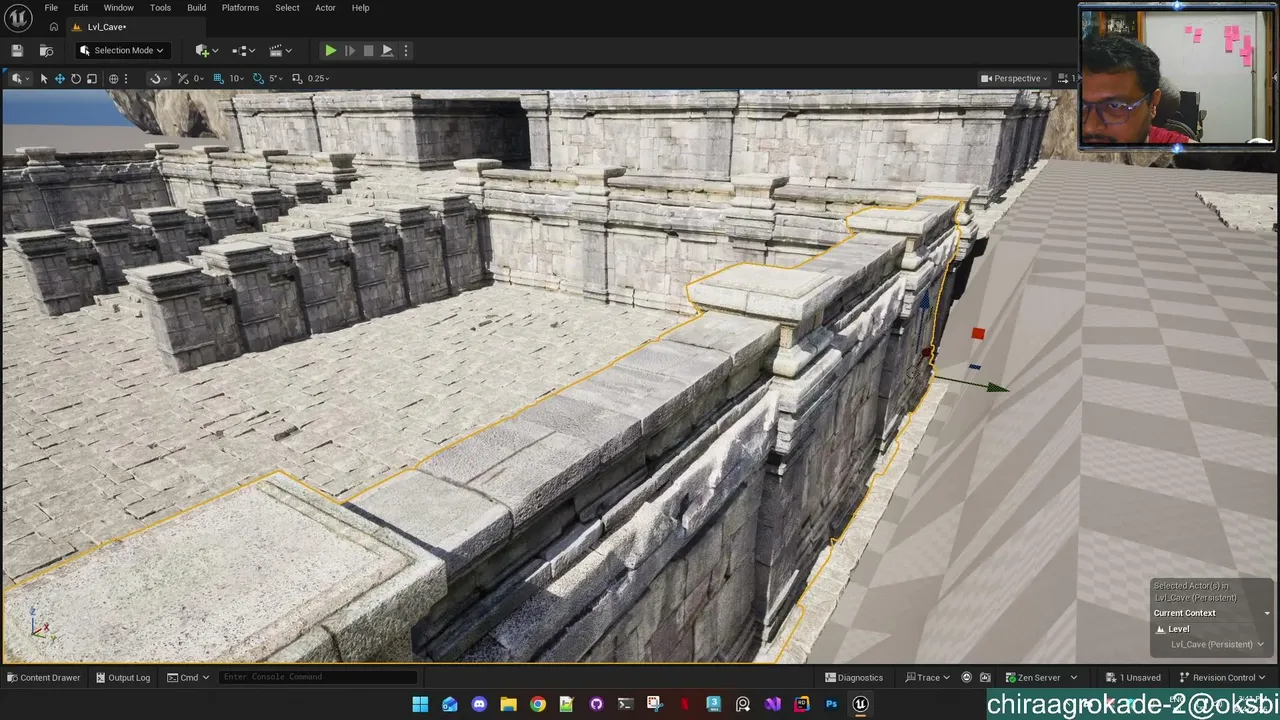The height and width of the screenshot is (720, 1280).
Task: Open the Lvl_Cave (Persistent) level dropdown
Action: pos(1217,645)
